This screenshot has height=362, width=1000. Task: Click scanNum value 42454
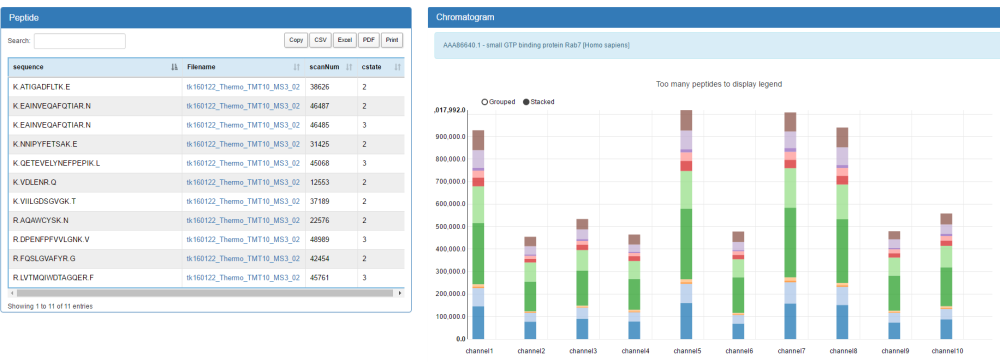point(320,259)
